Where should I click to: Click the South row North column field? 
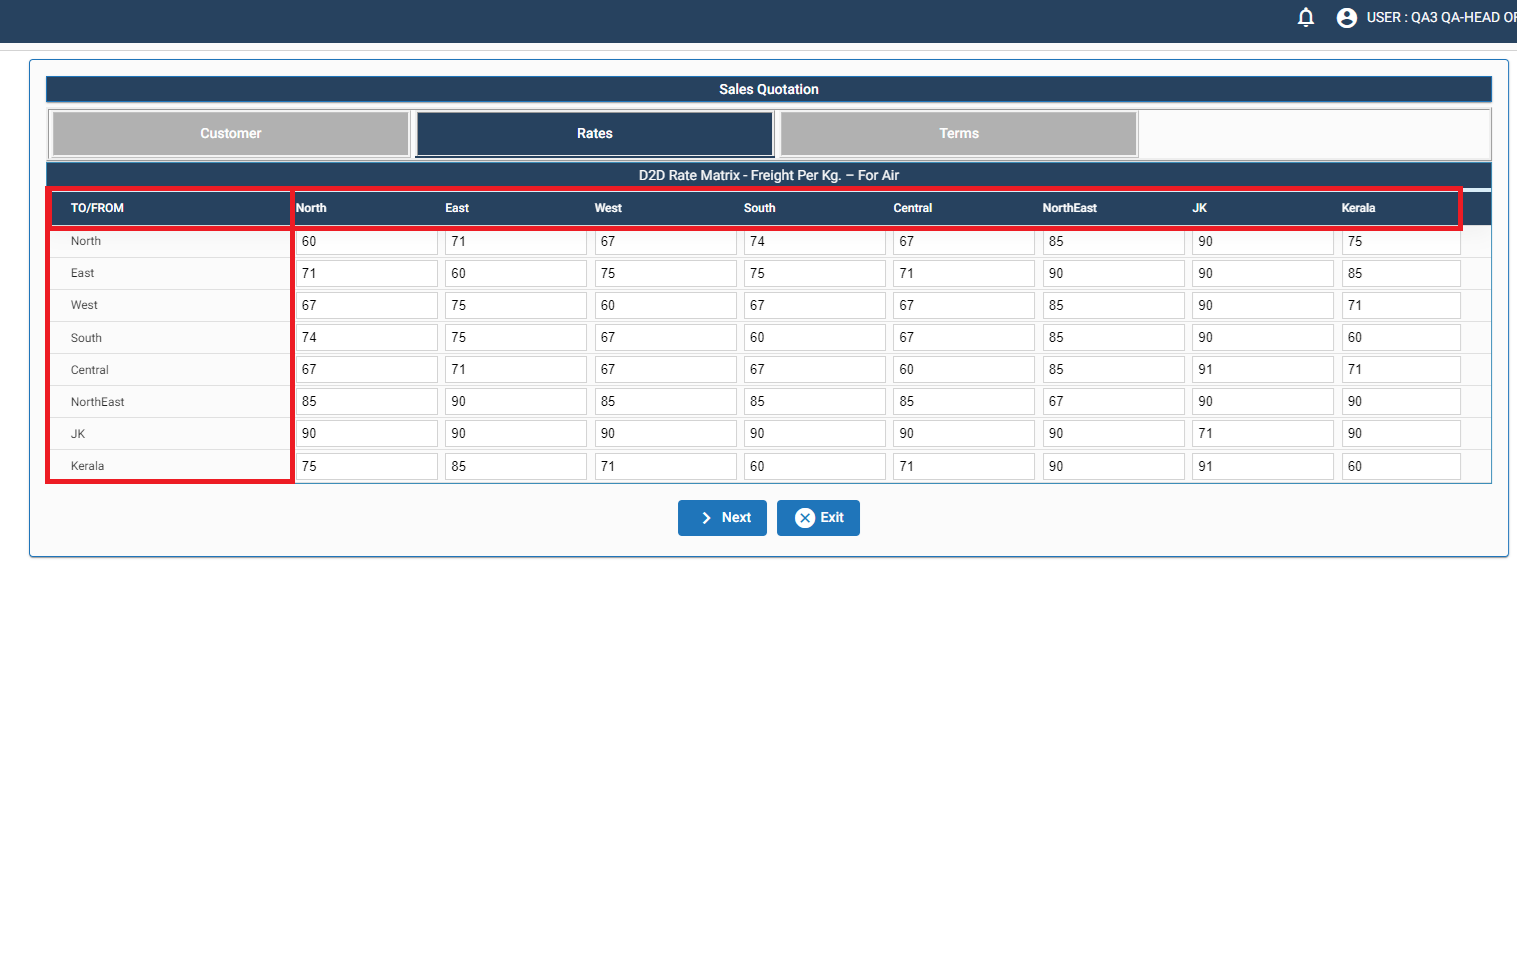(x=366, y=338)
